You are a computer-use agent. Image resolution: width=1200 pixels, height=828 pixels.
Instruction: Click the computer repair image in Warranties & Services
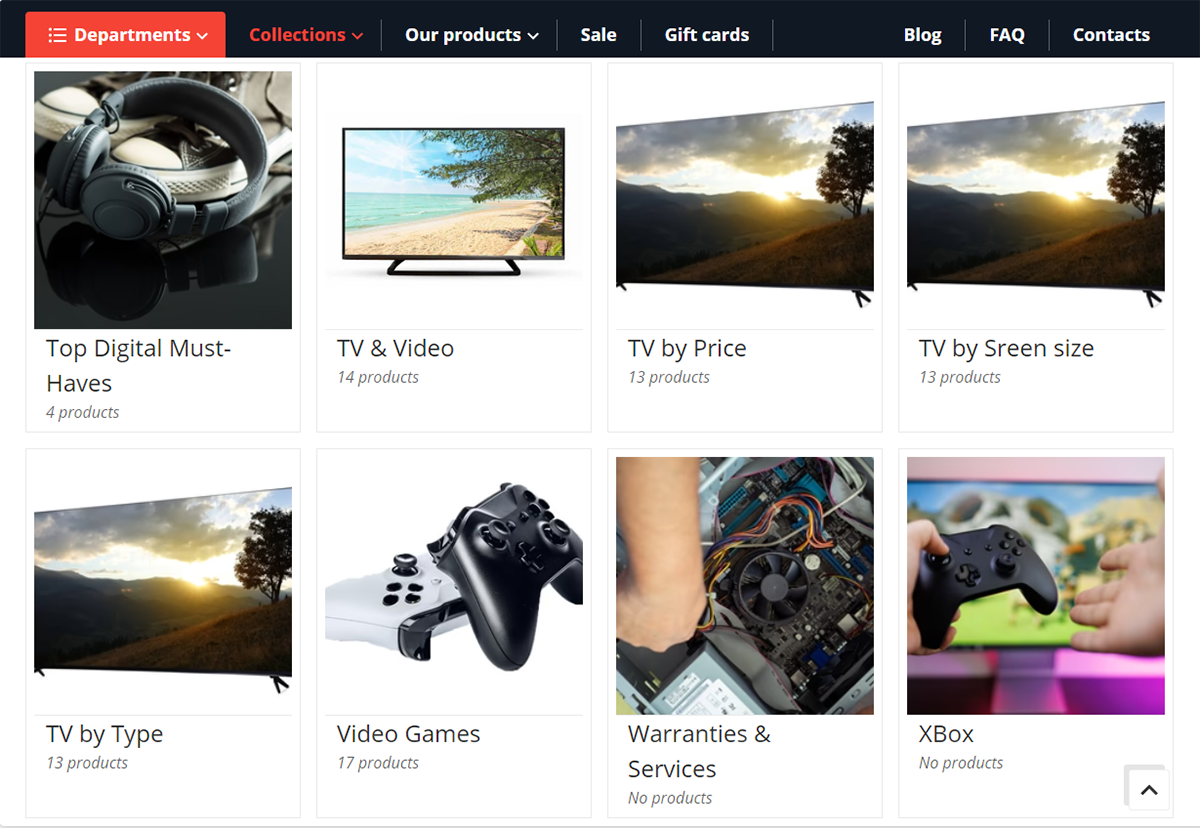pyautogui.click(x=744, y=585)
